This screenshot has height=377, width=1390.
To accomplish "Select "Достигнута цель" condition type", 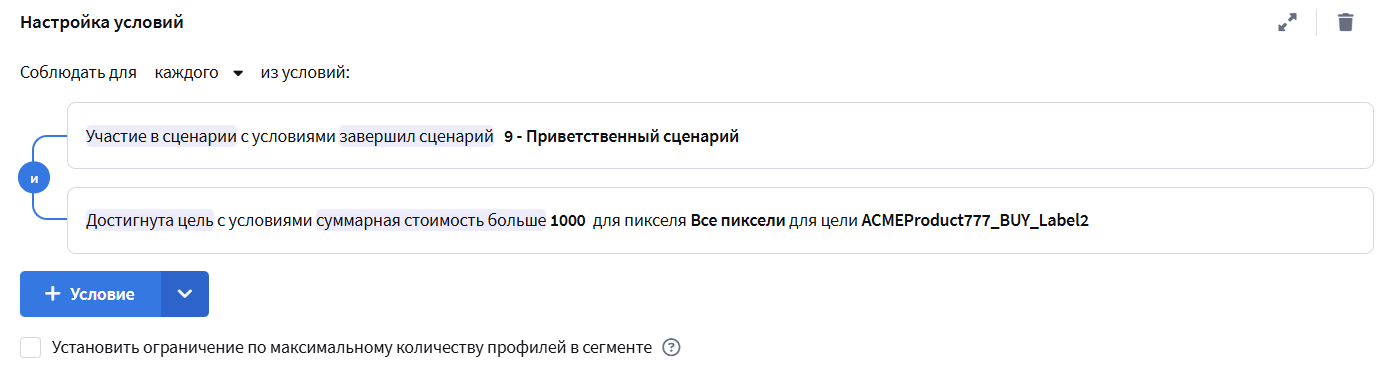I will point(149,220).
